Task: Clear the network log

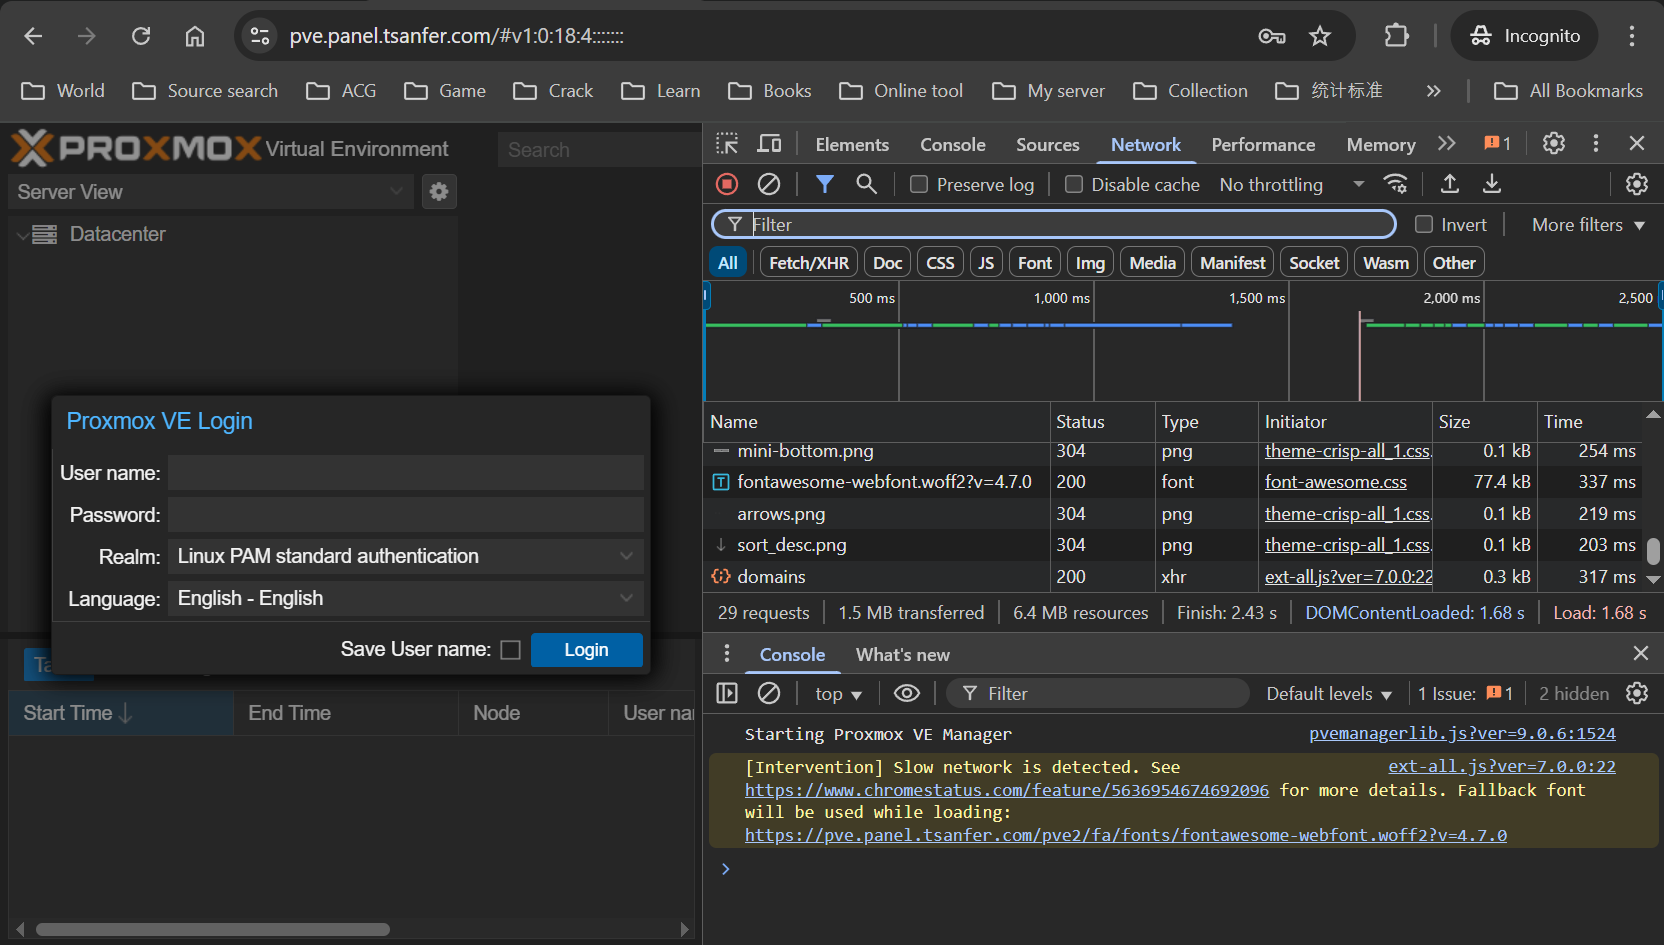Action: [x=769, y=184]
